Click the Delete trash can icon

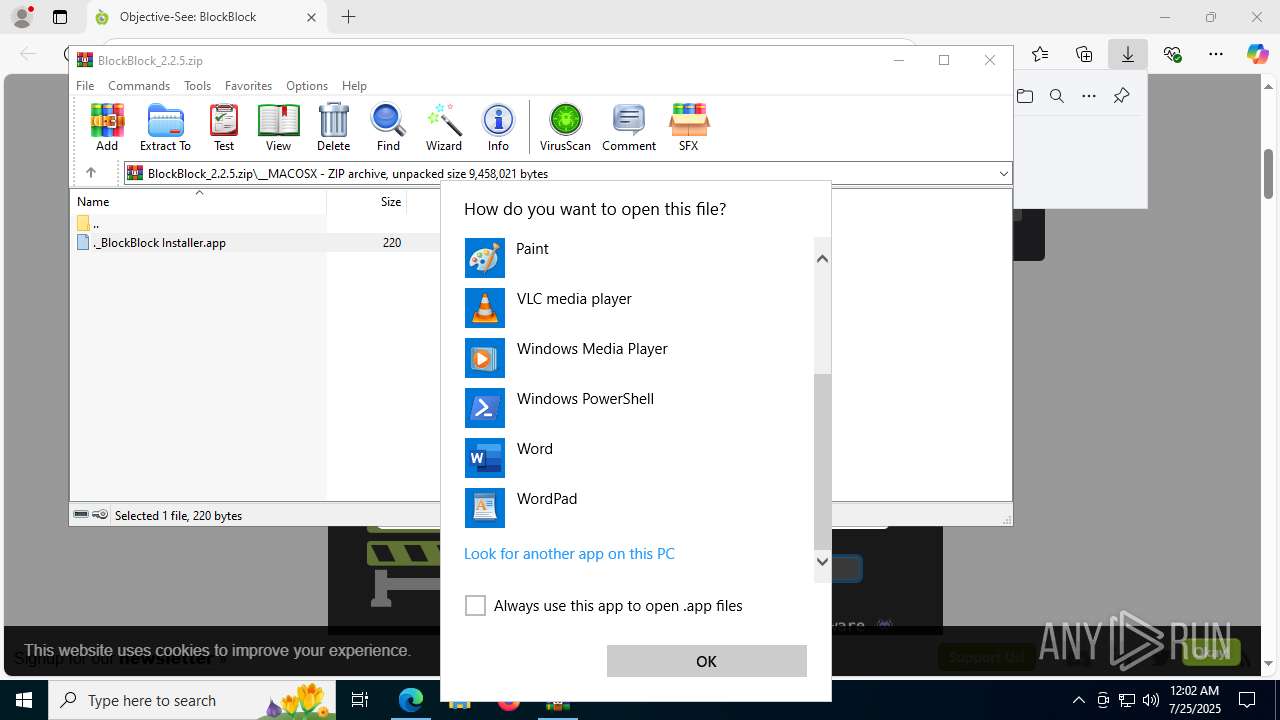click(x=333, y=128)
